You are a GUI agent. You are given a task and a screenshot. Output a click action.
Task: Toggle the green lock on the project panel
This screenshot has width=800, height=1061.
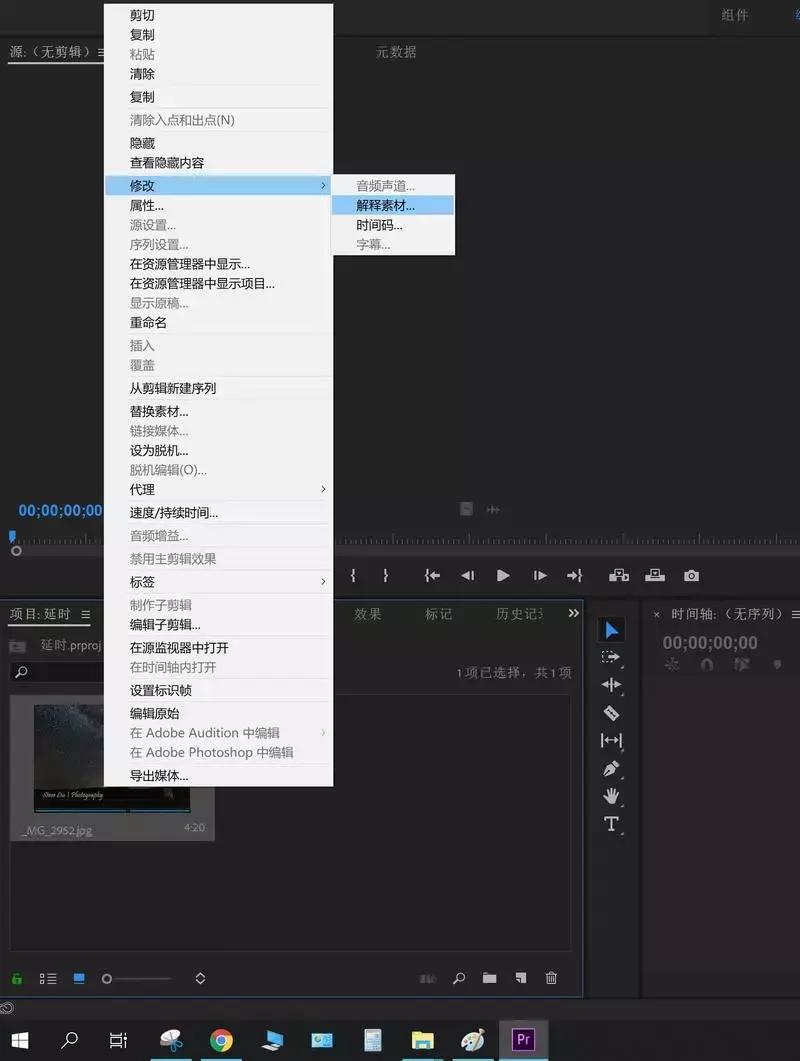point(16,978)
